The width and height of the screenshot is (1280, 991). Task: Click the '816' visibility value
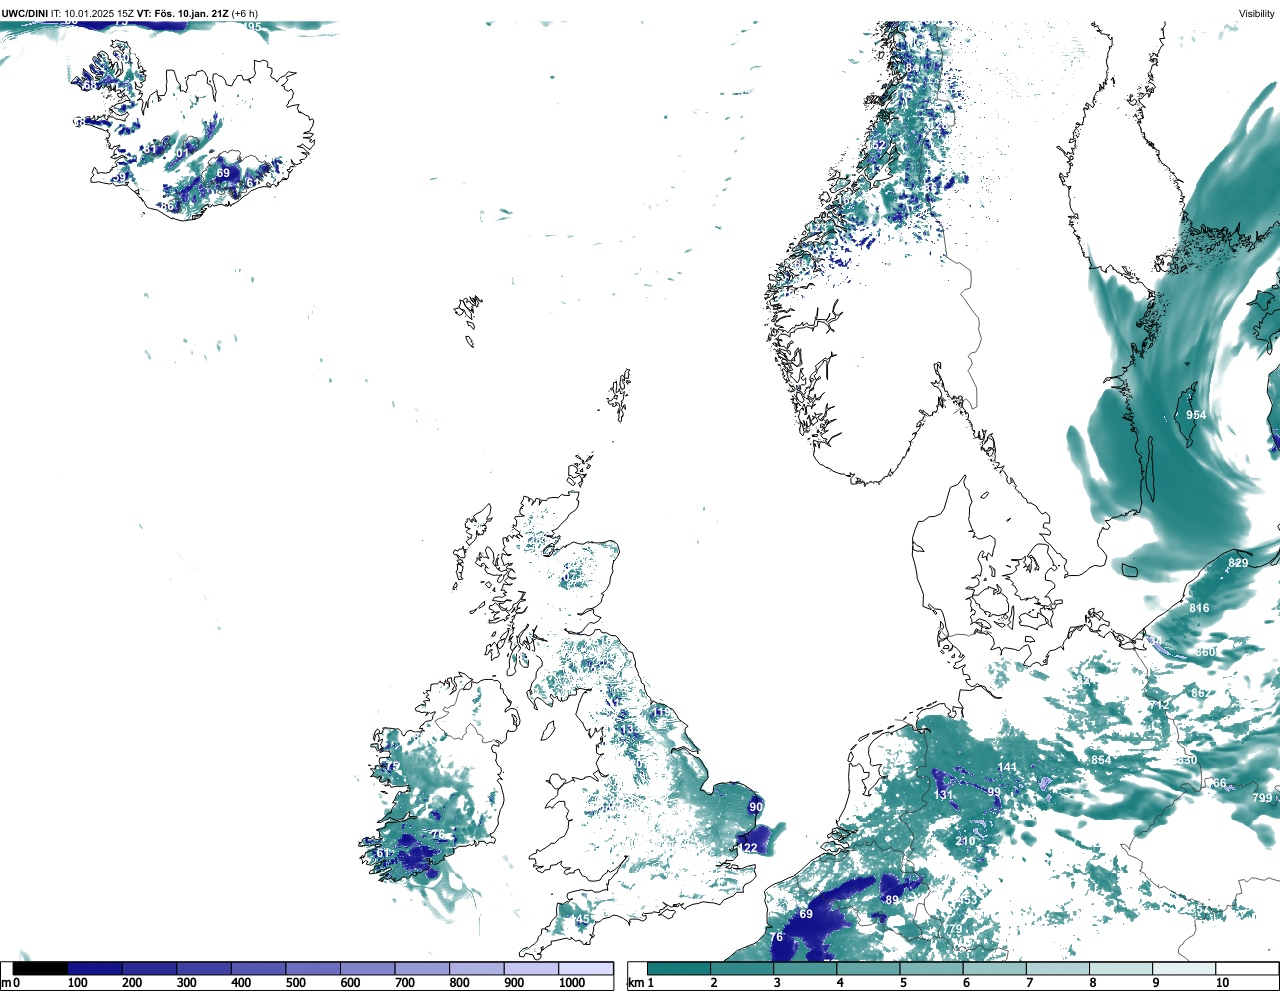point(1199,608)
